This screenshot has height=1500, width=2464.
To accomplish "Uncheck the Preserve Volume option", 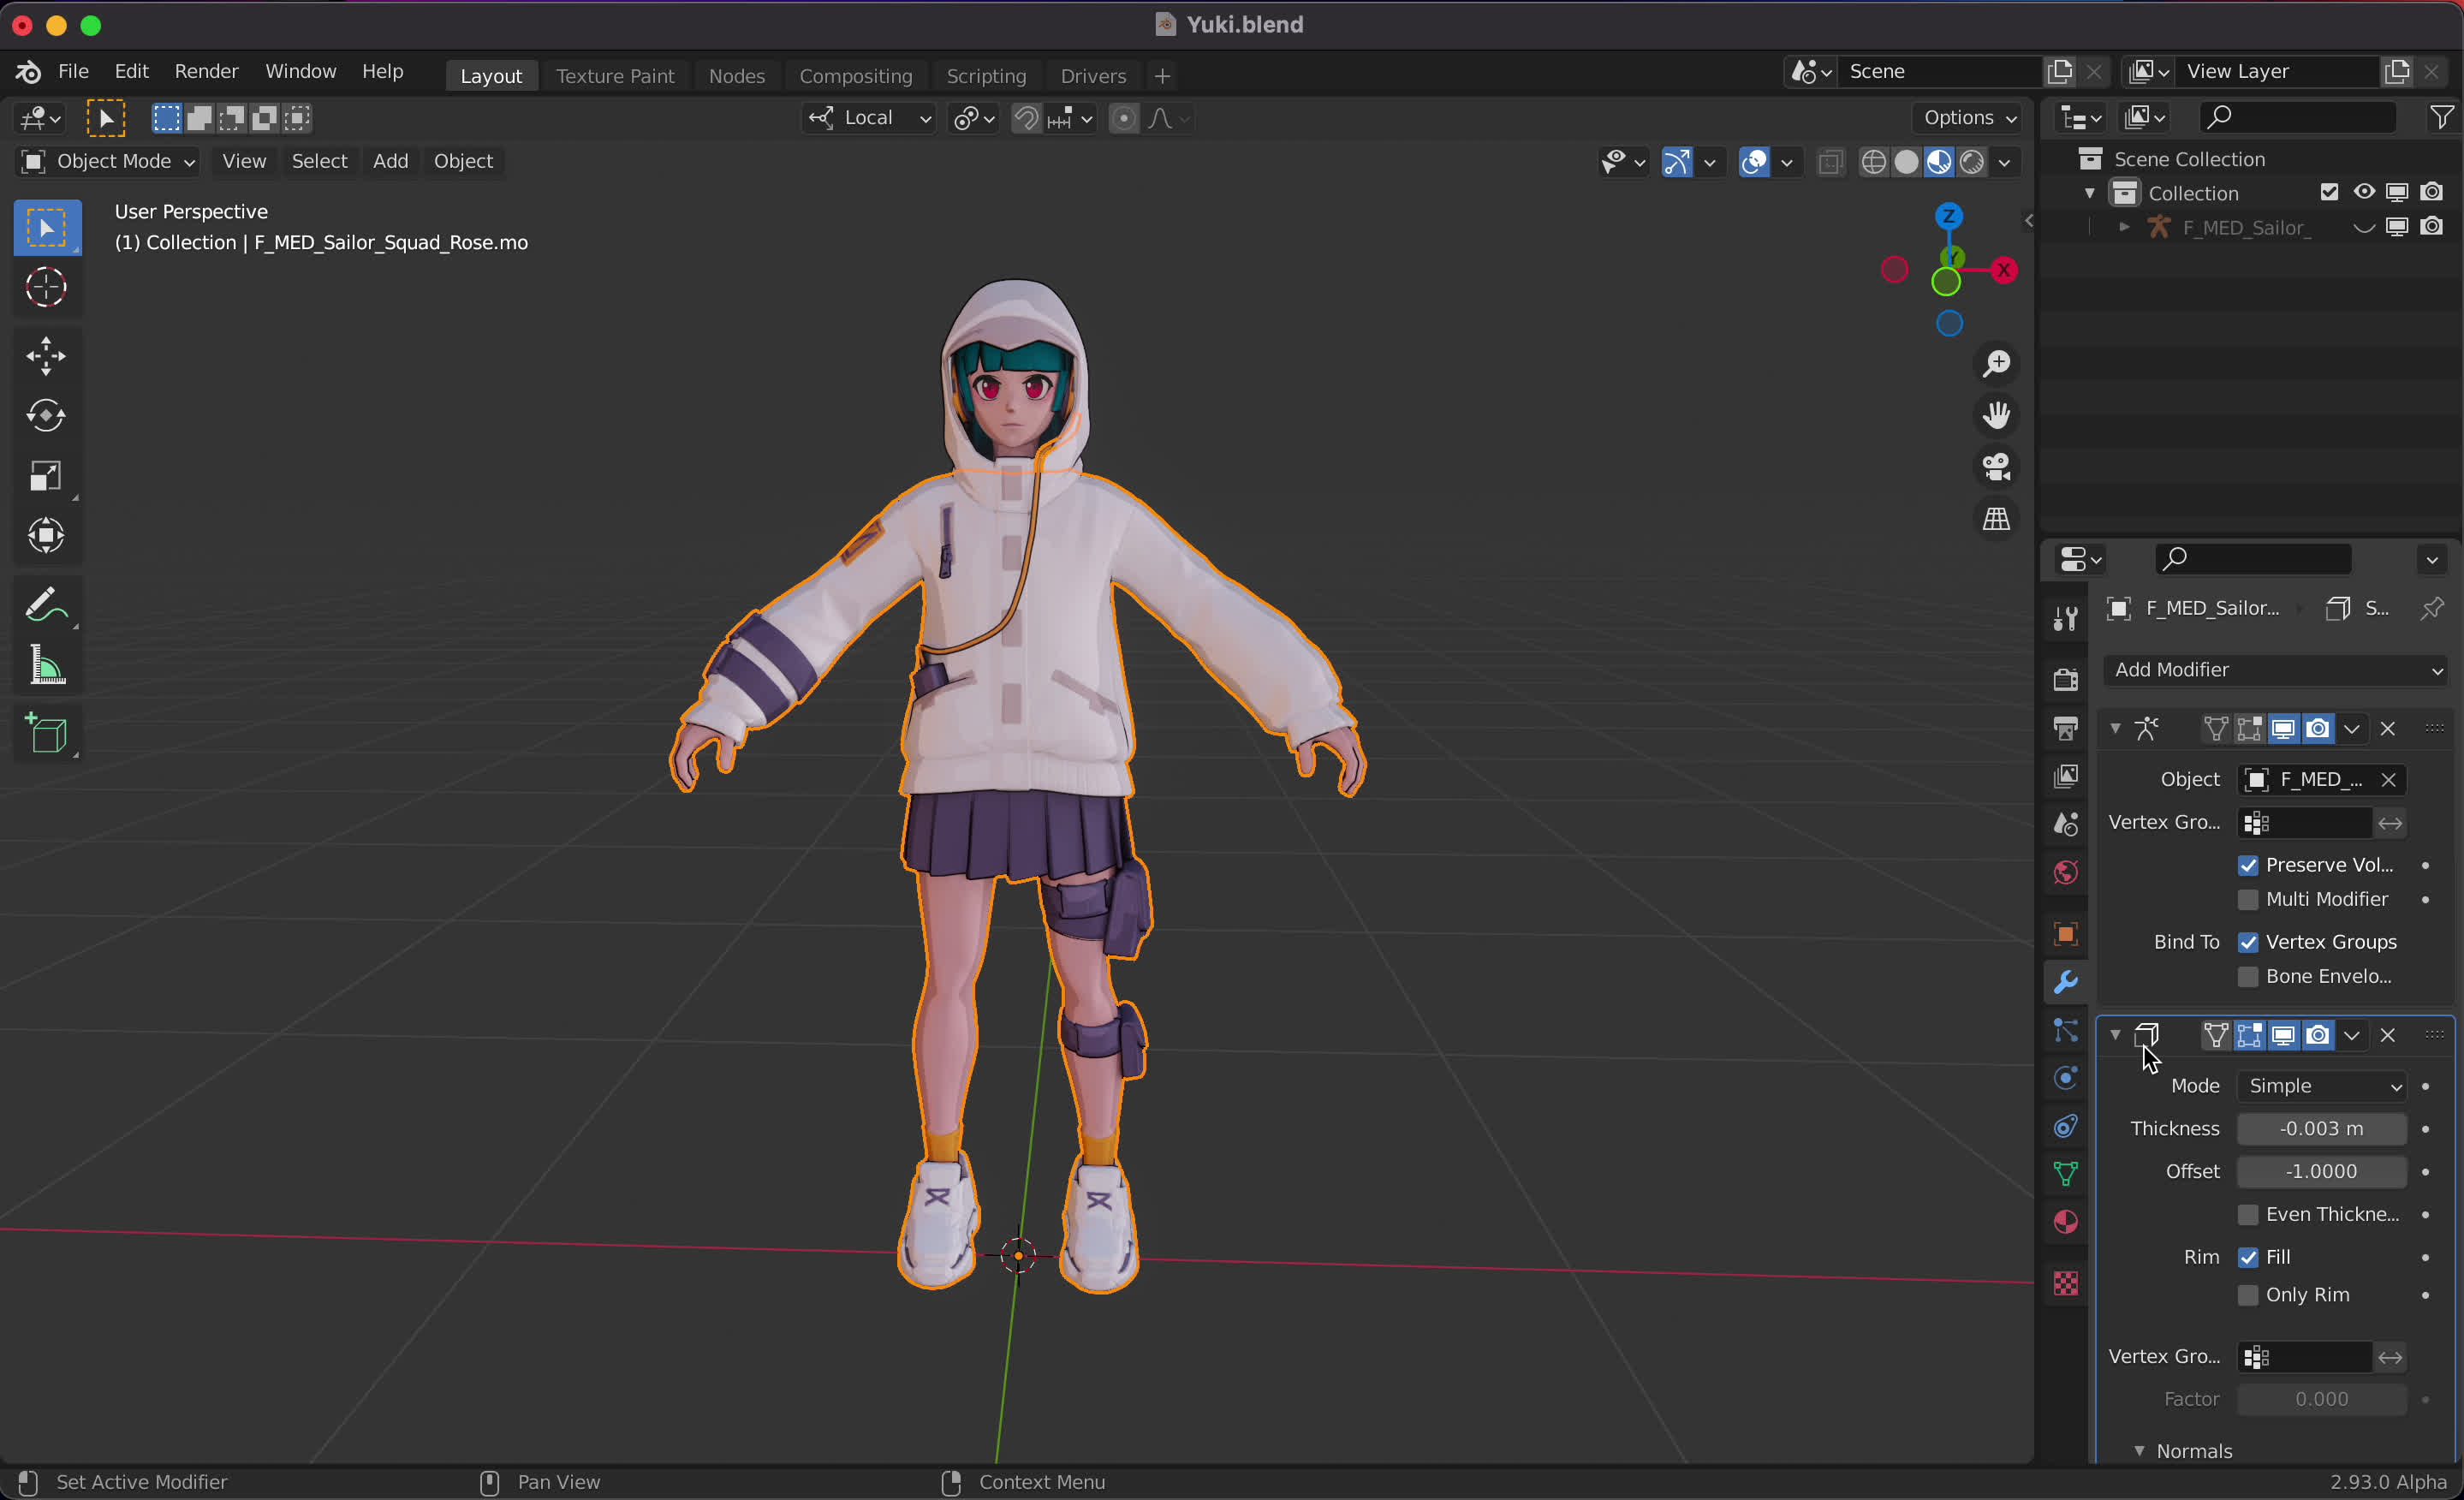I will click(2250, 865).
